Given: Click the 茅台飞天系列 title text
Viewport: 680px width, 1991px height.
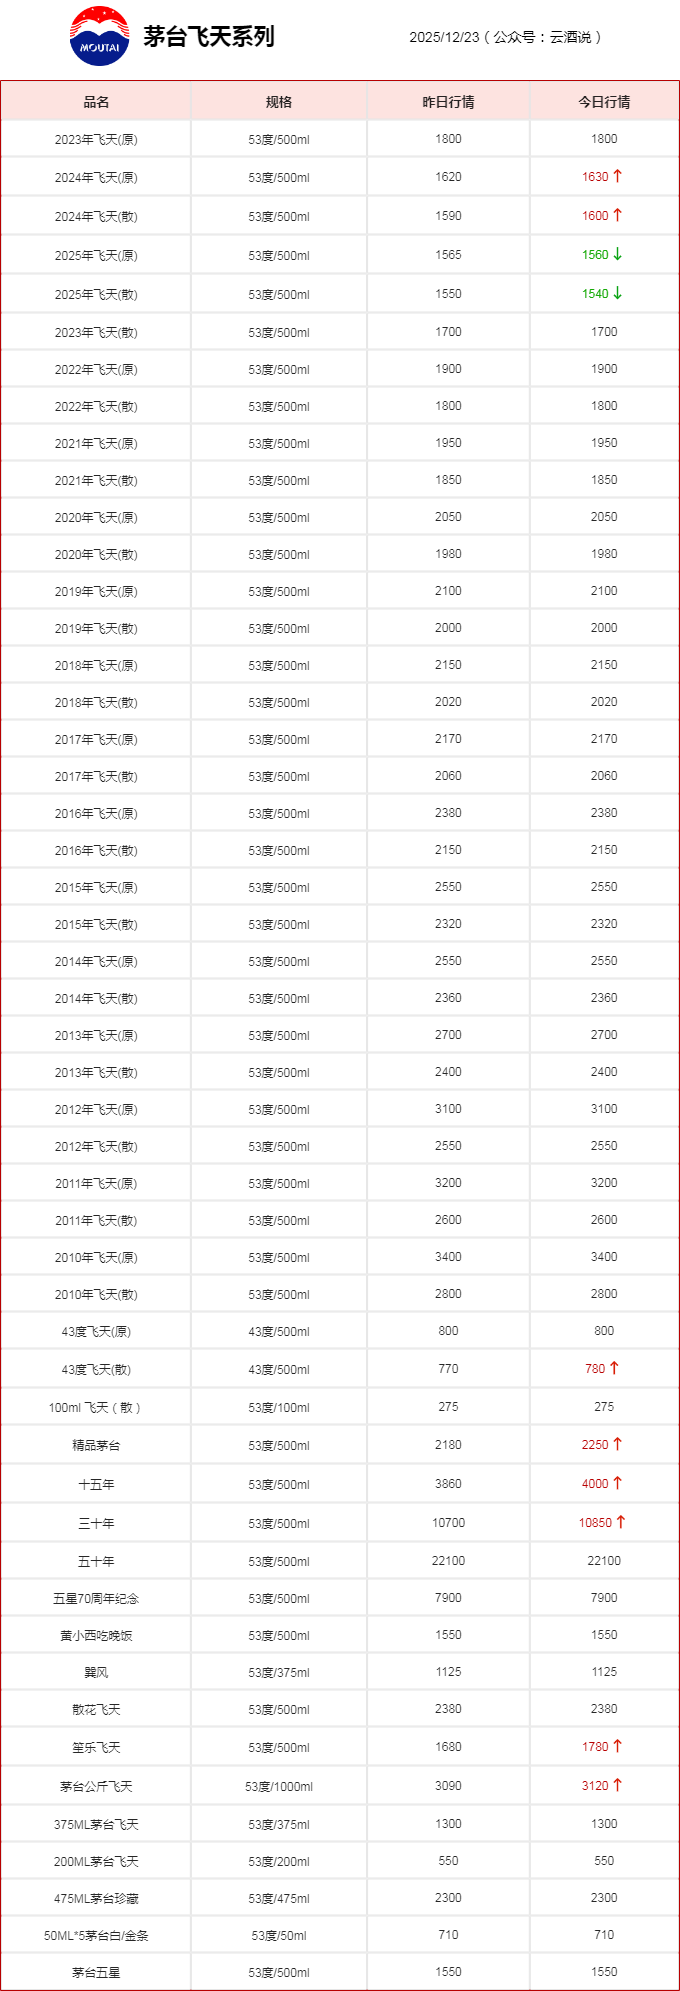Looking at the screenshot, I should 208,37.
